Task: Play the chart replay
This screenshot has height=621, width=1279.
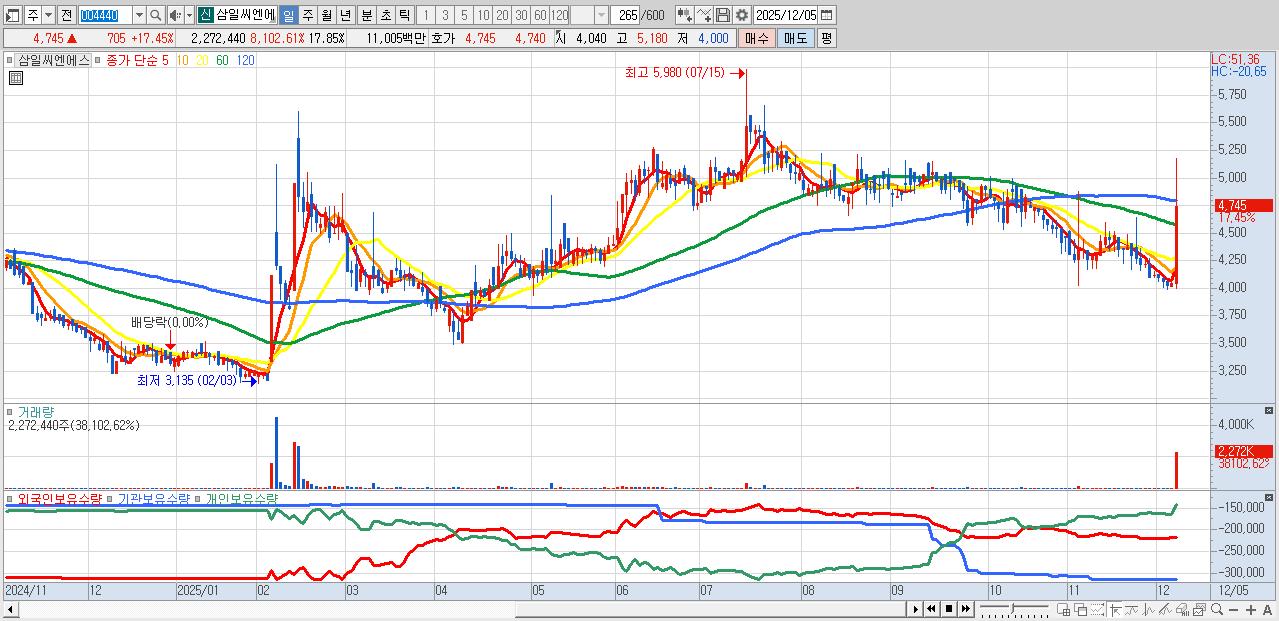Action: click(915, 609)
